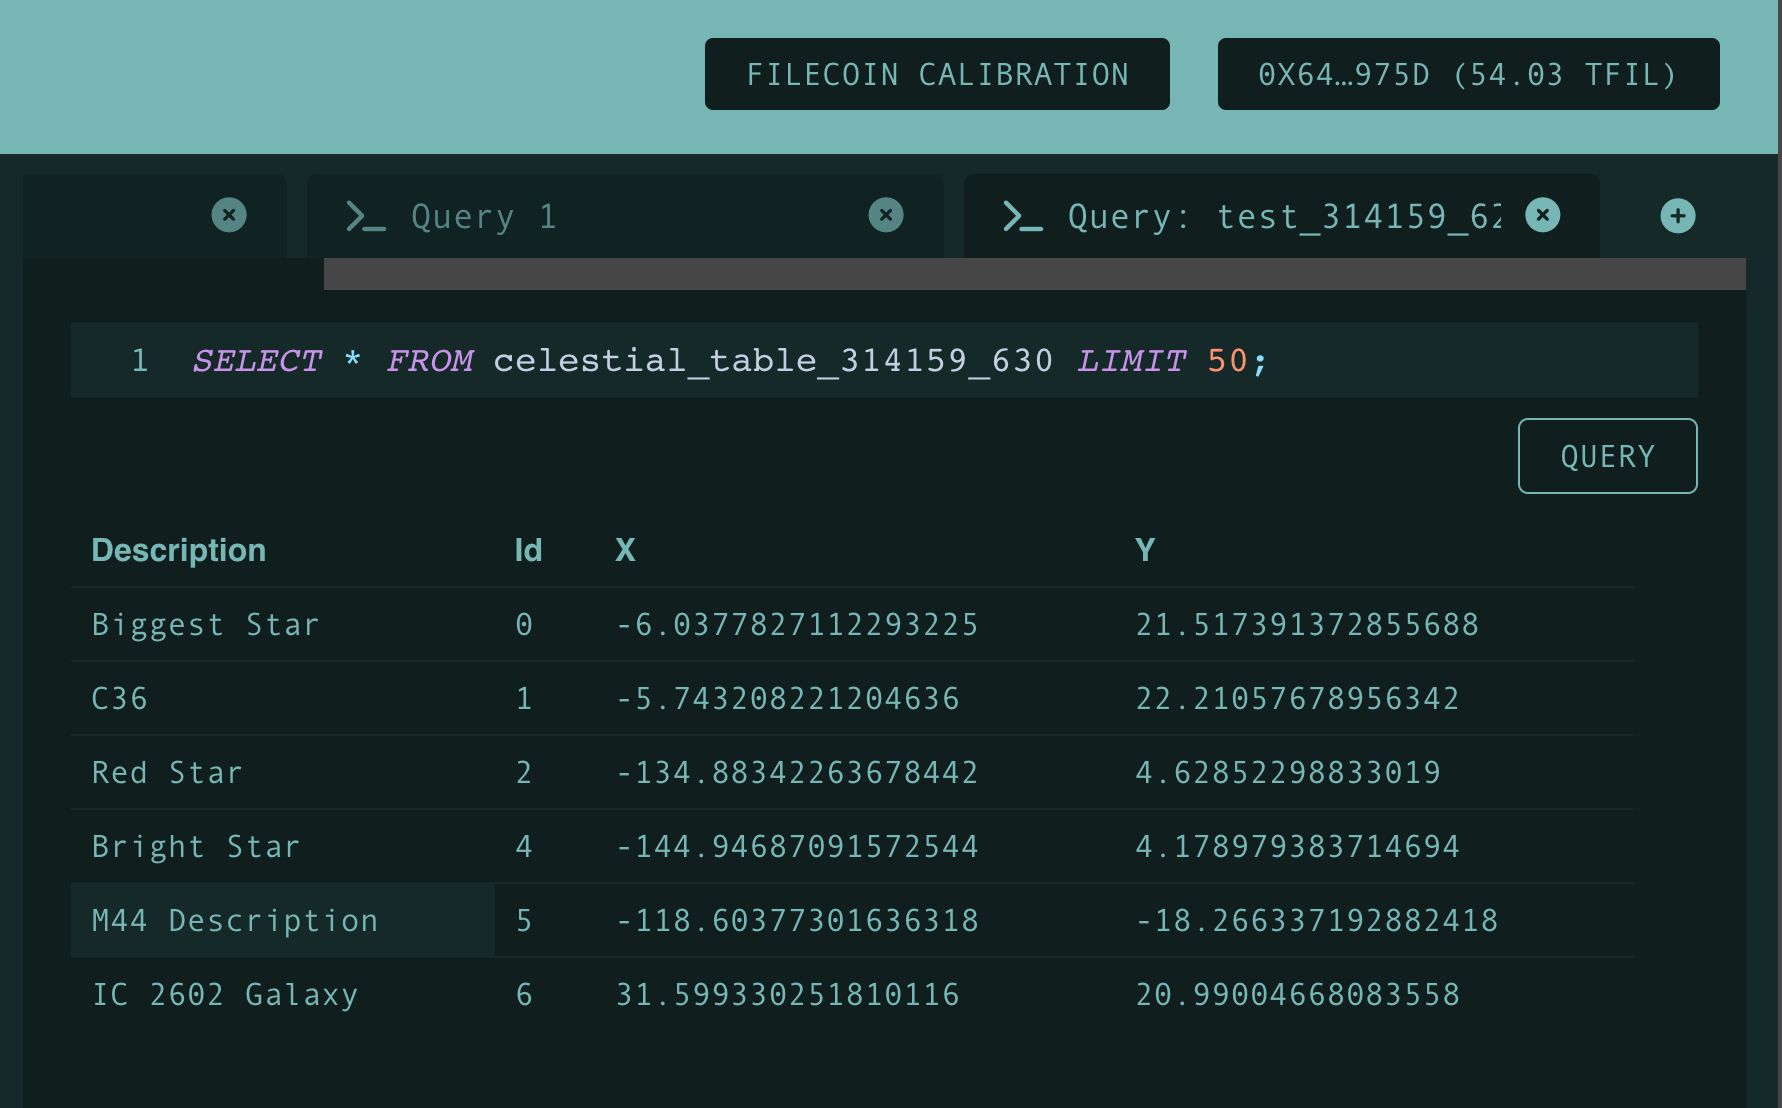Screen dimensions: 1782x1108
Task: Select the Biggest Star cell
Action: 283,624
